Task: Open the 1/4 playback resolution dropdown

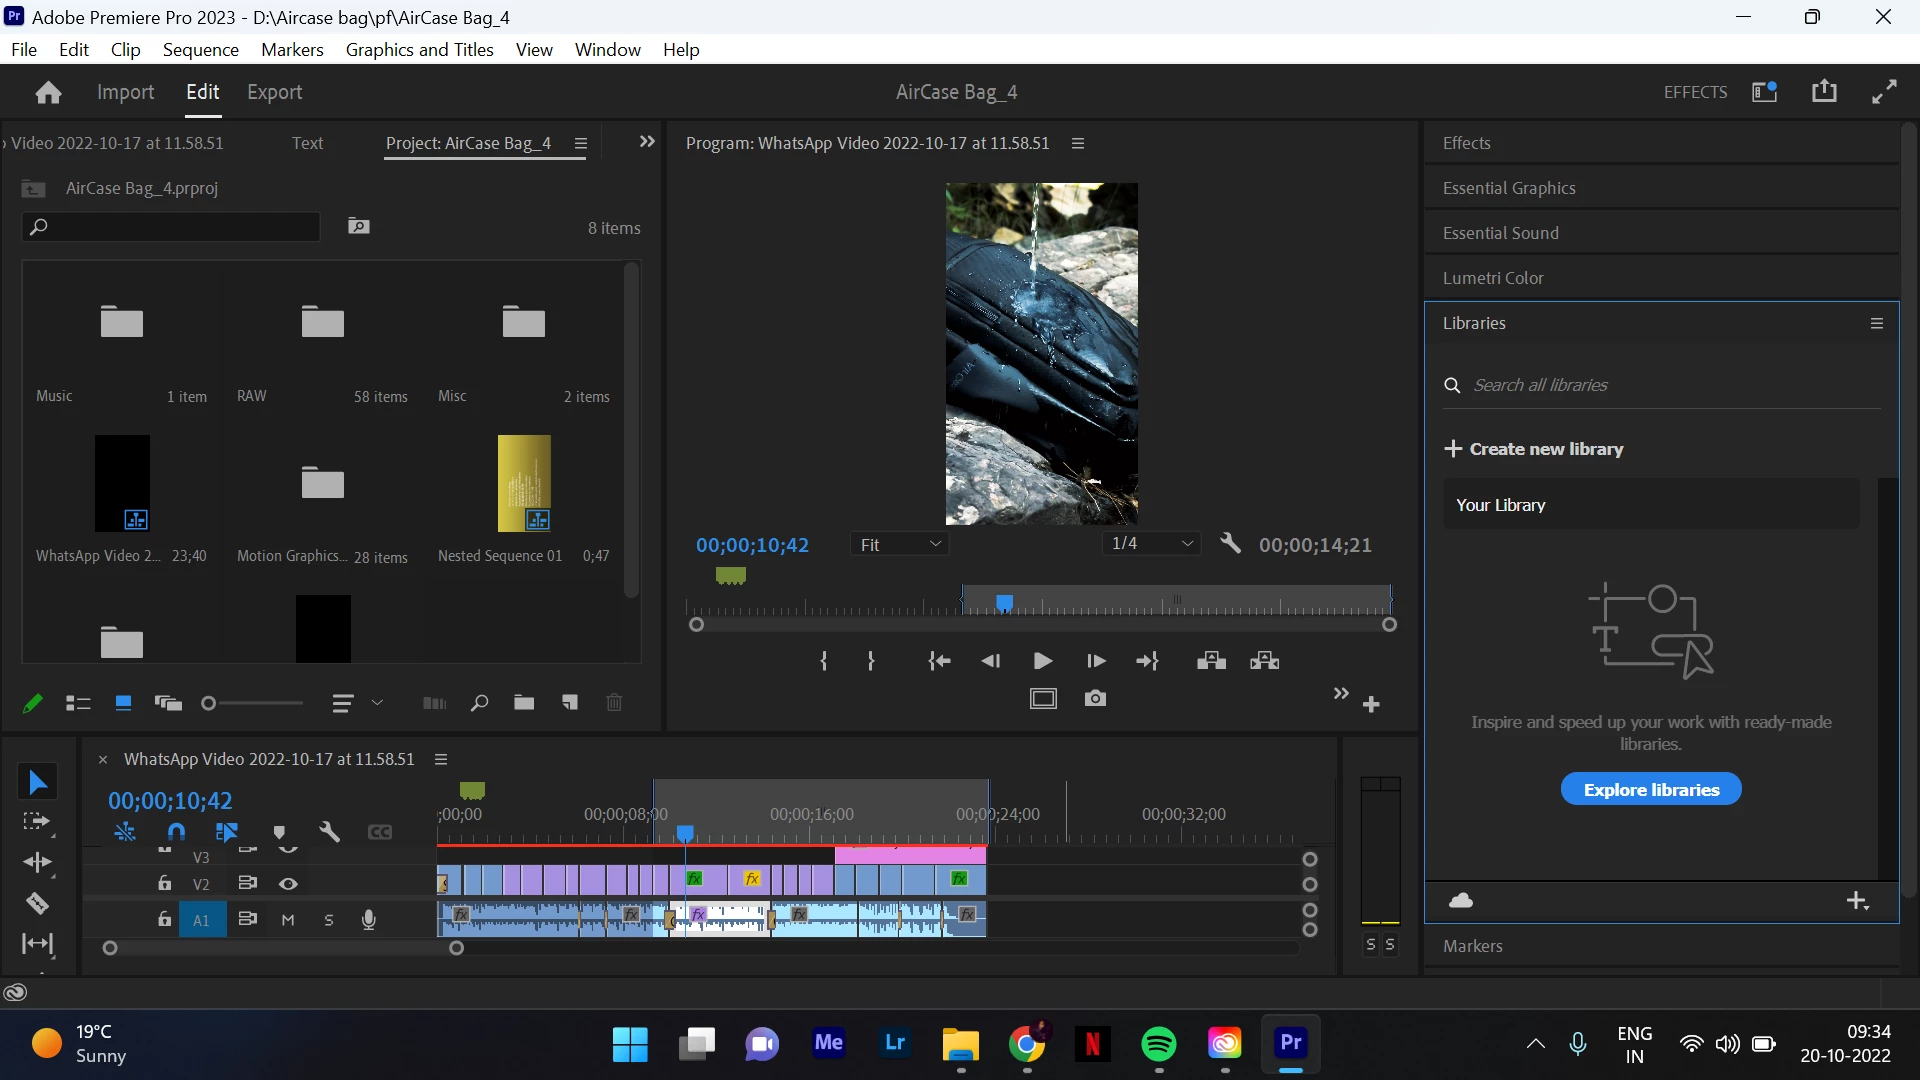Action: (1152, 543)
